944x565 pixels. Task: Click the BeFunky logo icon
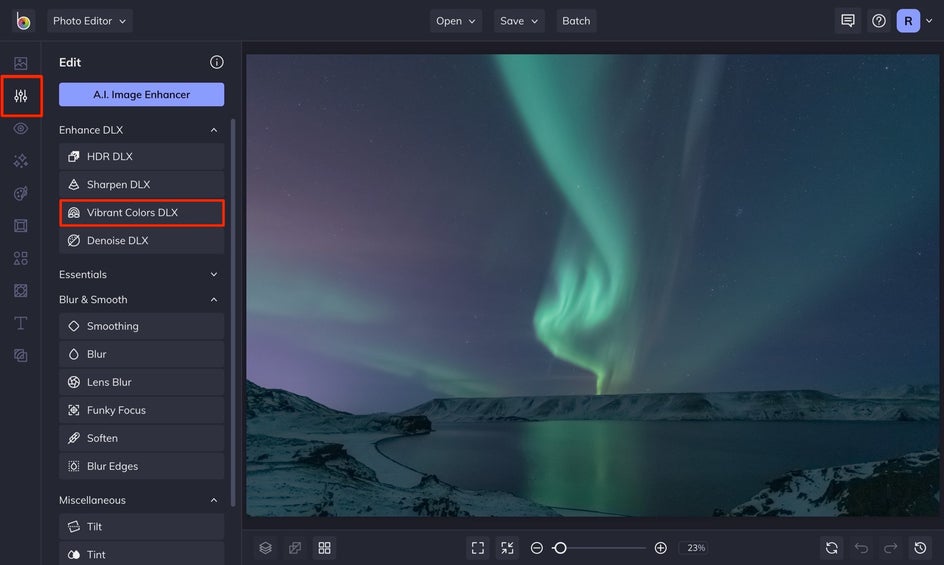23,20
